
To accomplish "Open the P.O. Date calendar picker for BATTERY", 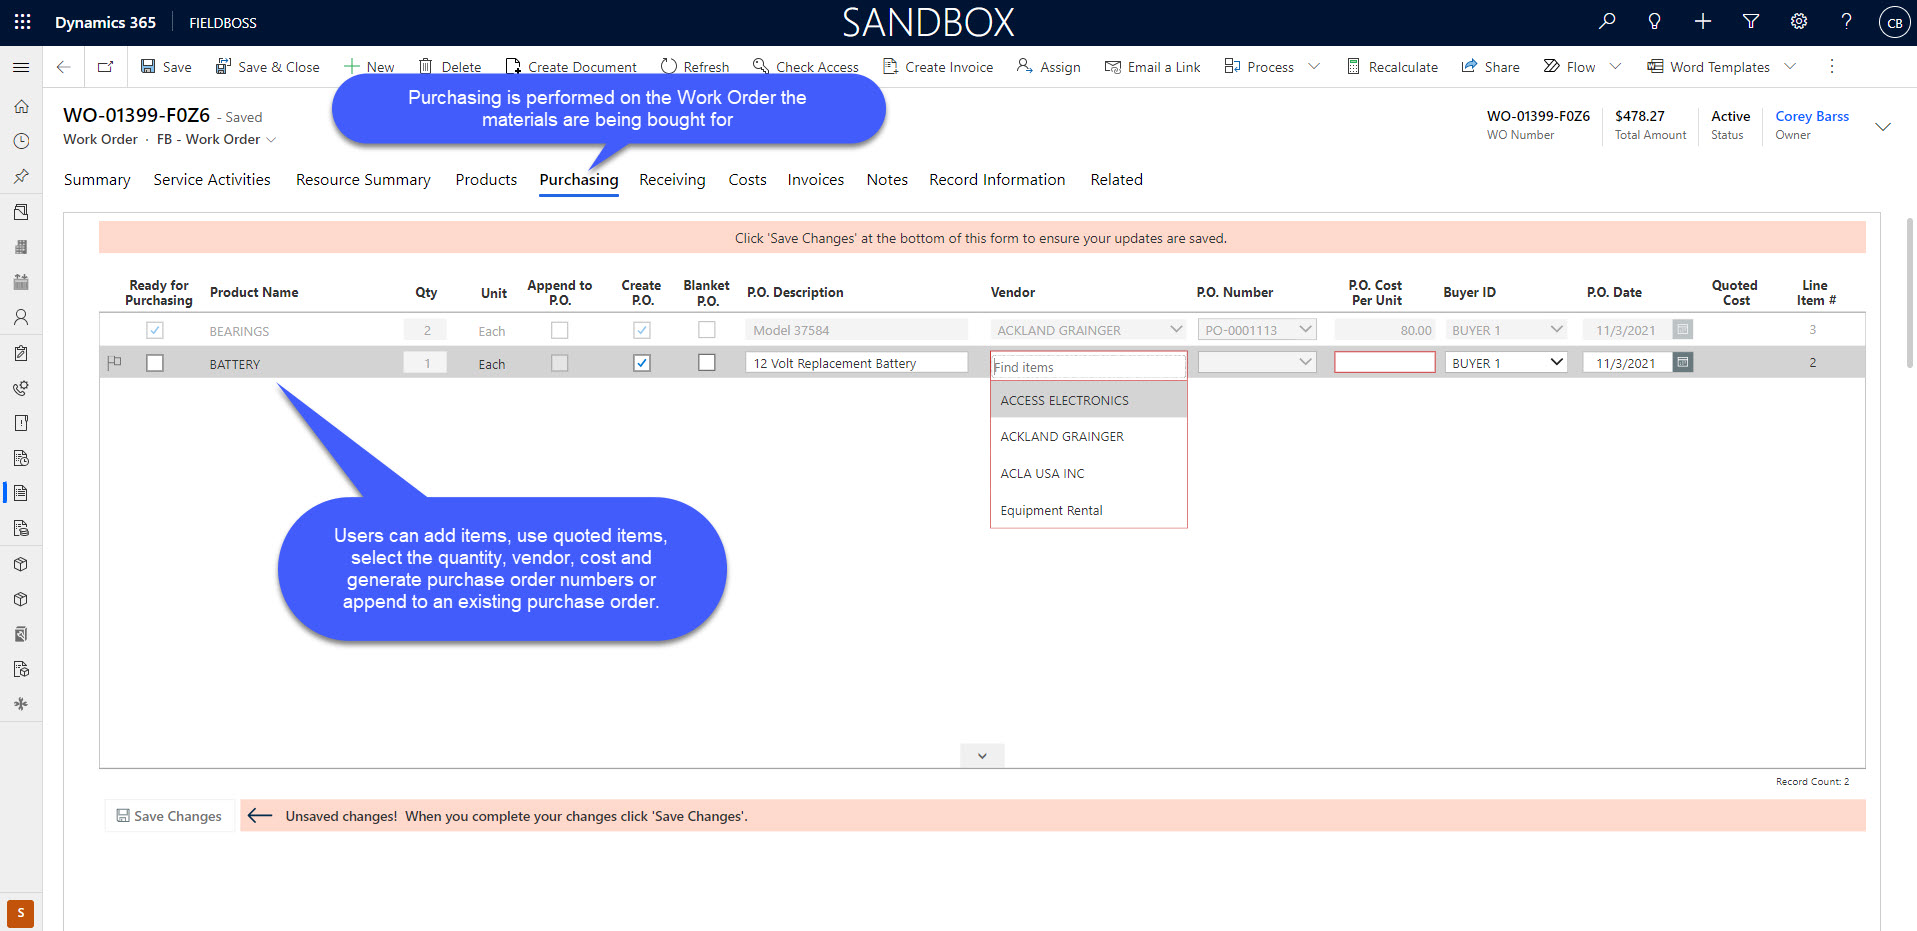I will point(1683,362).
